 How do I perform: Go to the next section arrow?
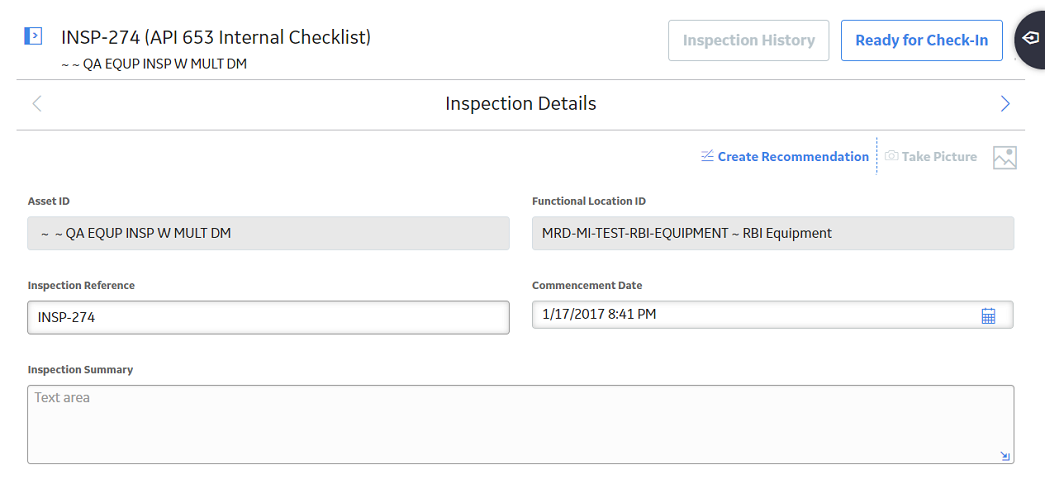click(1005, 104)
